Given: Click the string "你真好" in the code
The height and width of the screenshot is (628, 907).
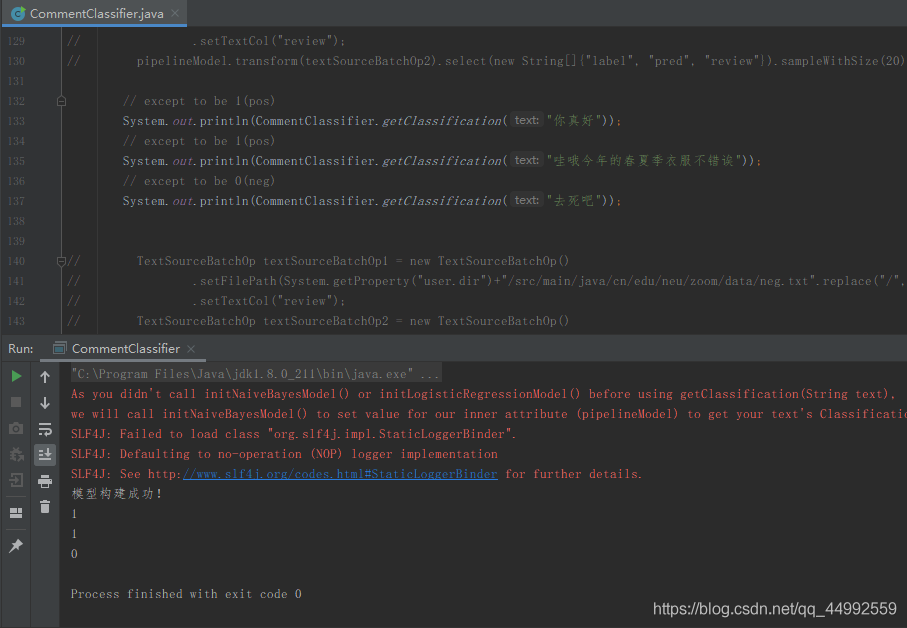Looking at the screenshot, I should click(x=574, y=121).
